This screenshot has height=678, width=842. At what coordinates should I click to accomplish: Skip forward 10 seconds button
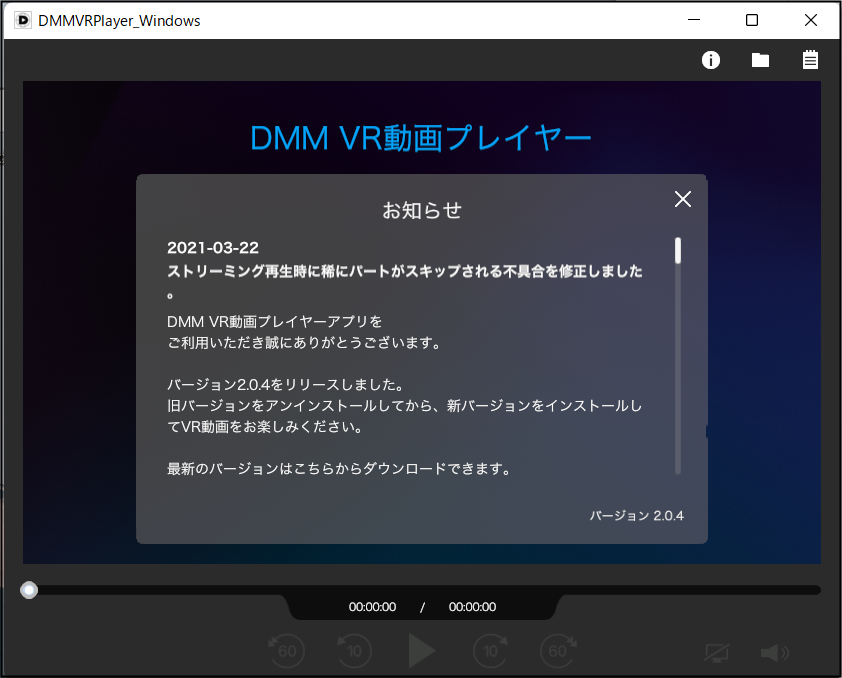[x=490, y=651]
